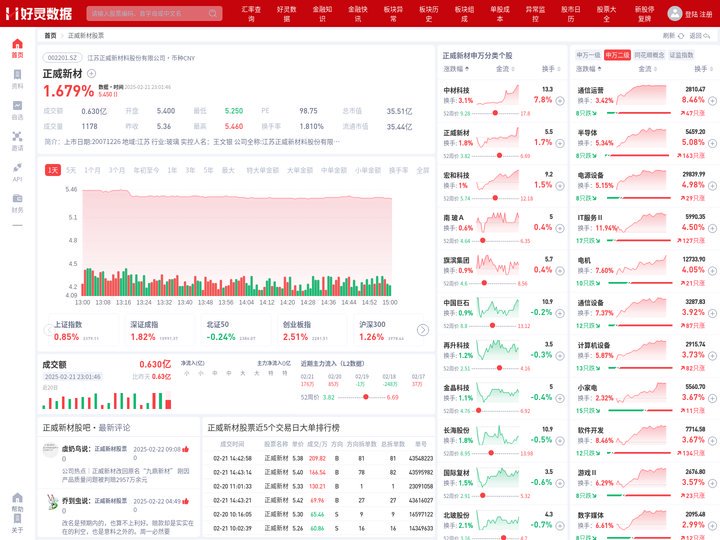Open 股市日历 in top navigation
This screenshot has width=720, height=540.
571,14
